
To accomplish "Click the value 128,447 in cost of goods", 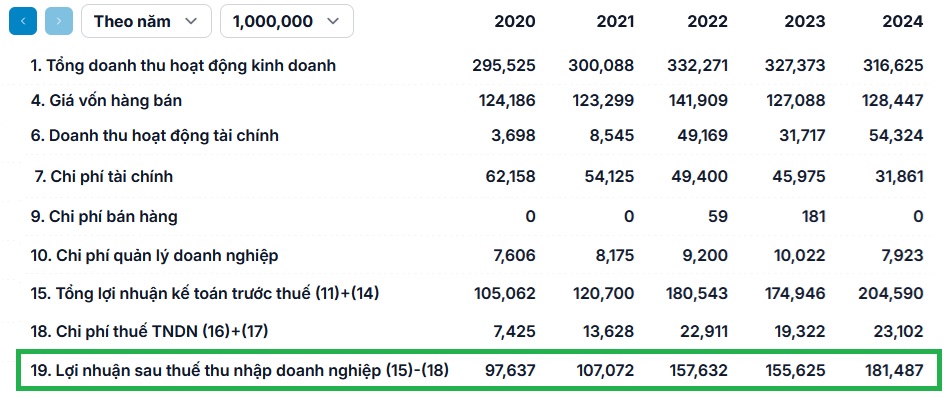I will pos(894,100).
